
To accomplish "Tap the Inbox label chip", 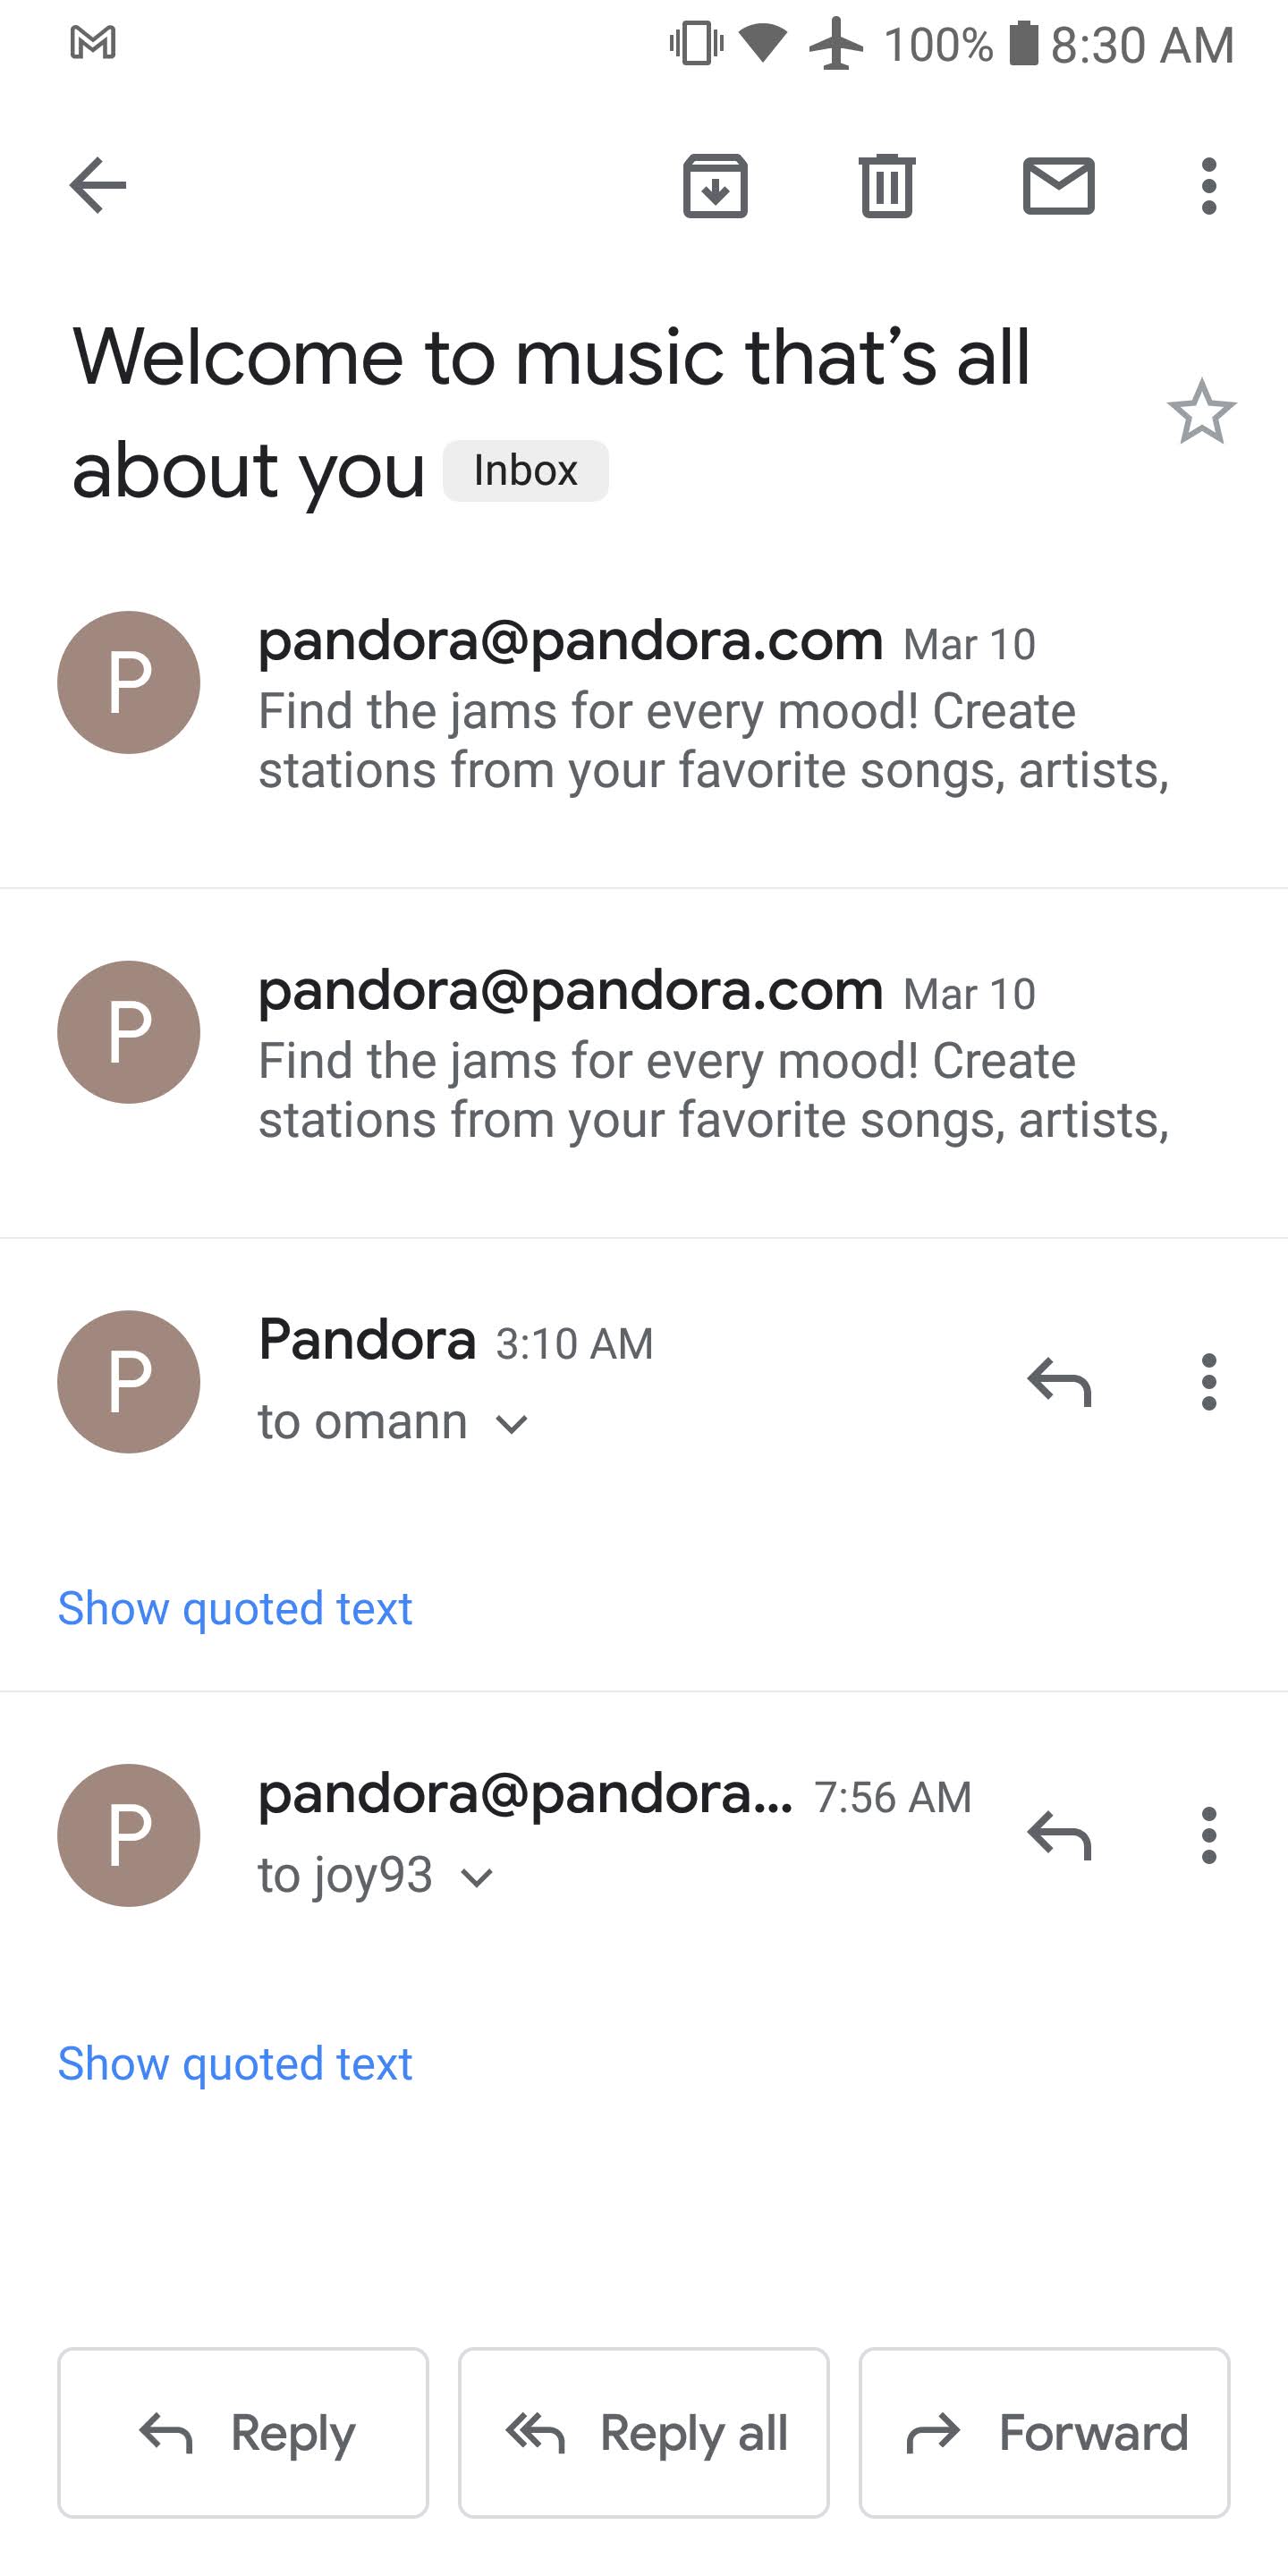I will [x=525, y=471].
